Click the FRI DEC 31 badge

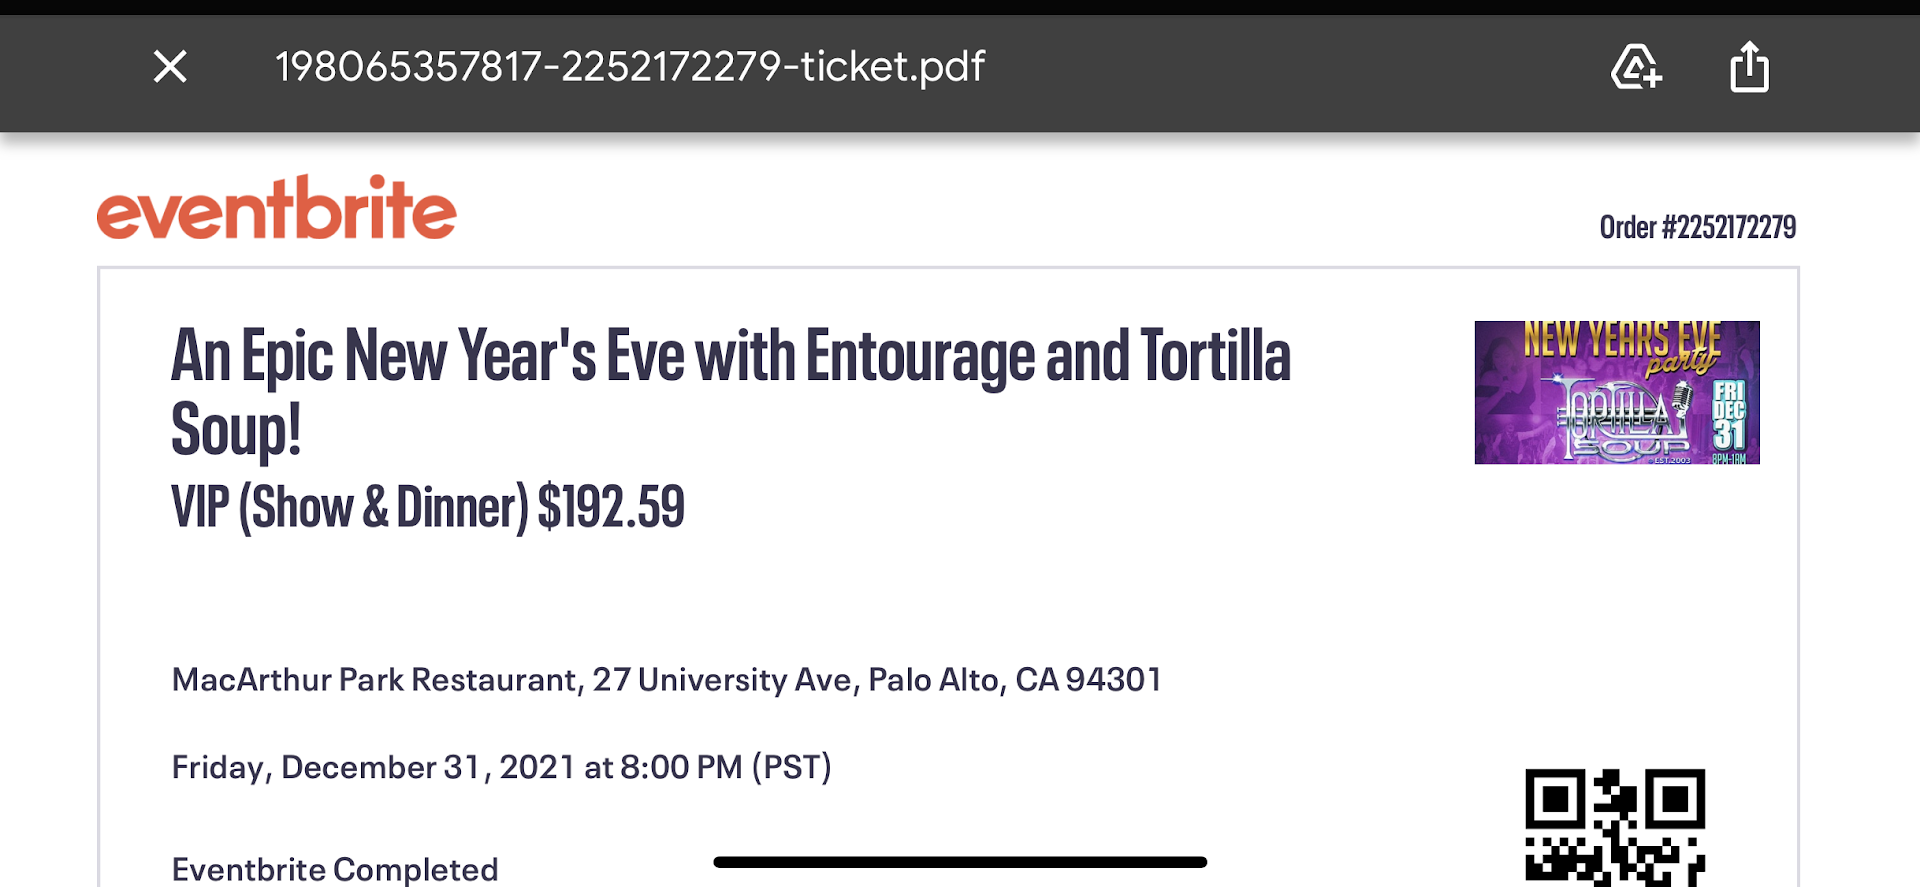[x=1729, y=413]
